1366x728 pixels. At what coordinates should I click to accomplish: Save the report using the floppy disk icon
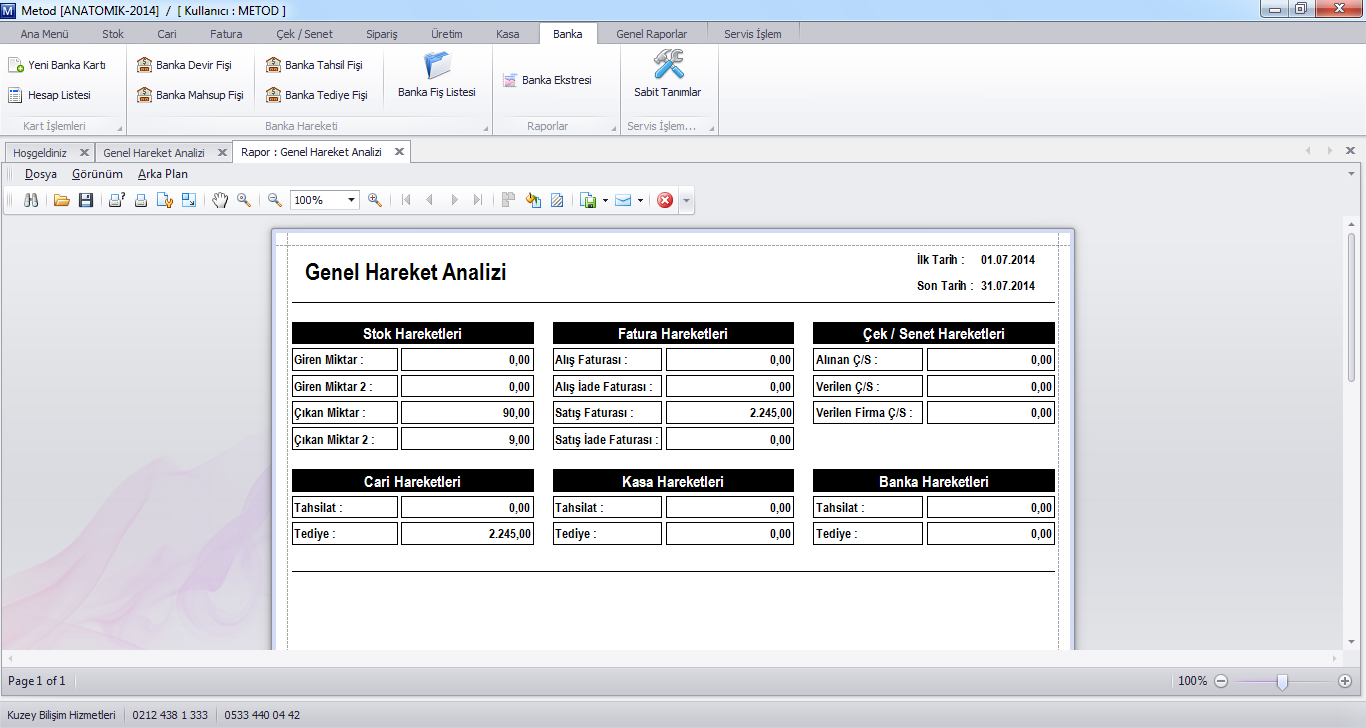(x=86, y=200)
